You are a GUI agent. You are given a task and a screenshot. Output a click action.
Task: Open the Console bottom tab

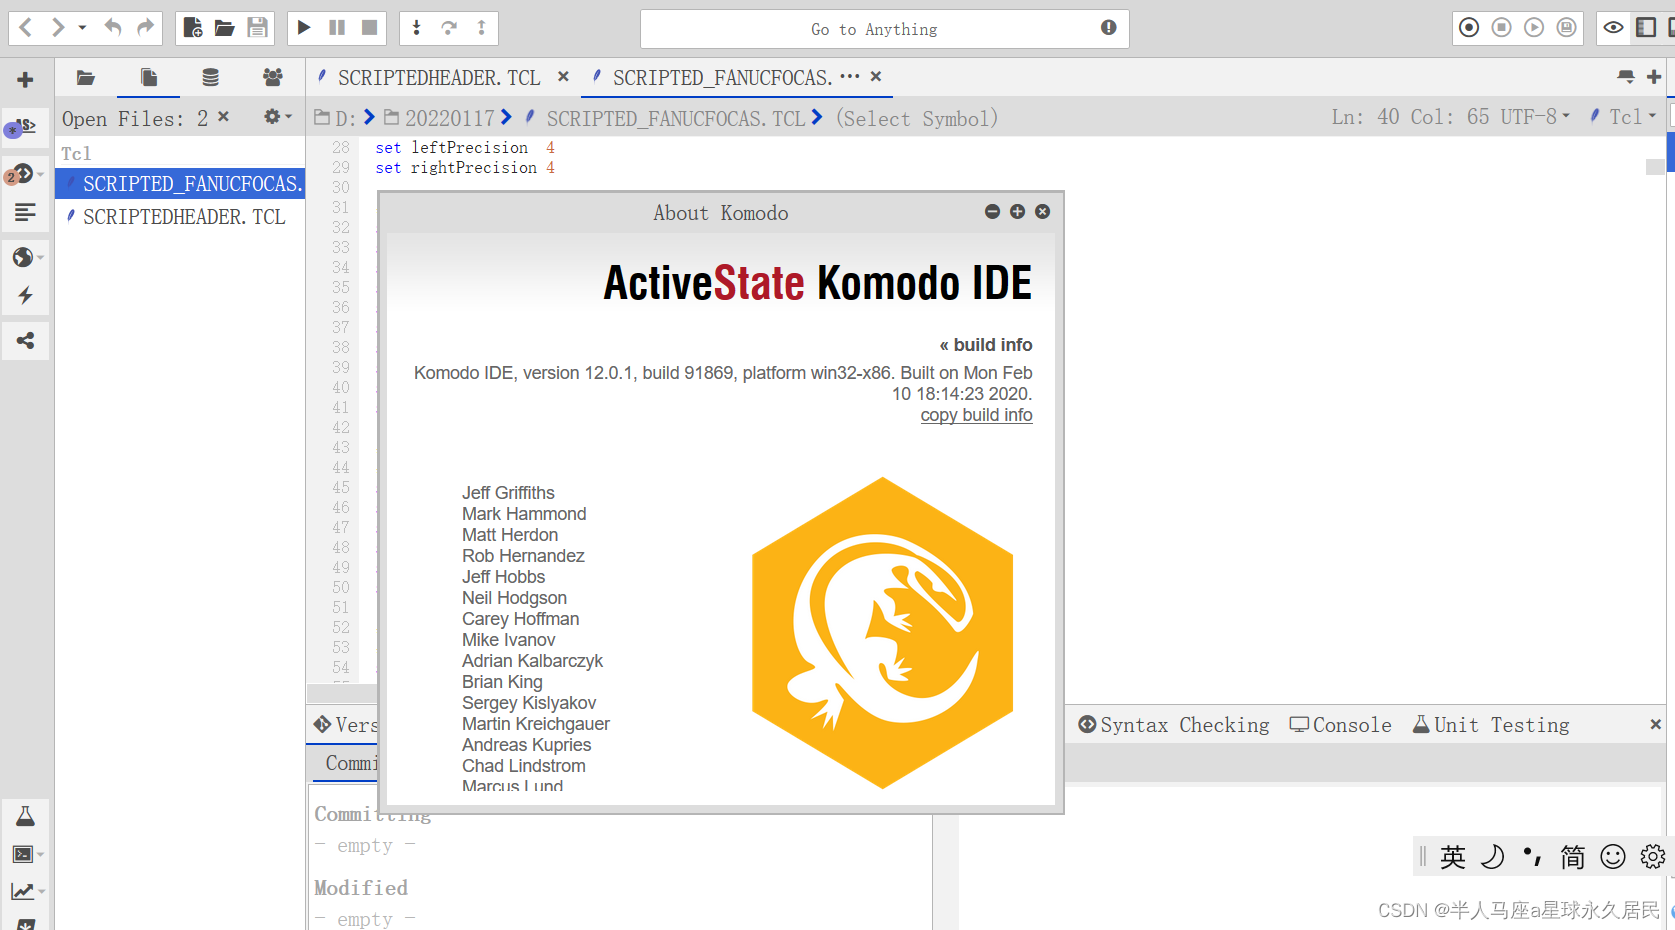coord(1340,725)
